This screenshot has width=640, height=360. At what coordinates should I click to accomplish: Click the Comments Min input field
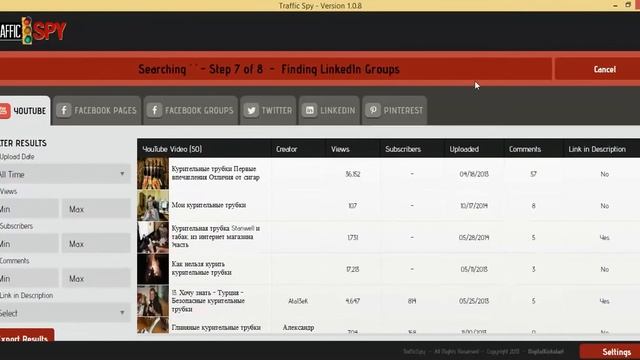[29, 278]
